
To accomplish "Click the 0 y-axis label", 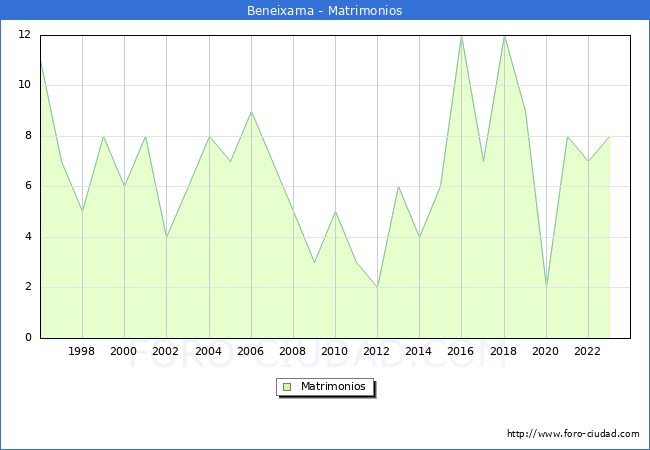I will (x=28, y=338).
